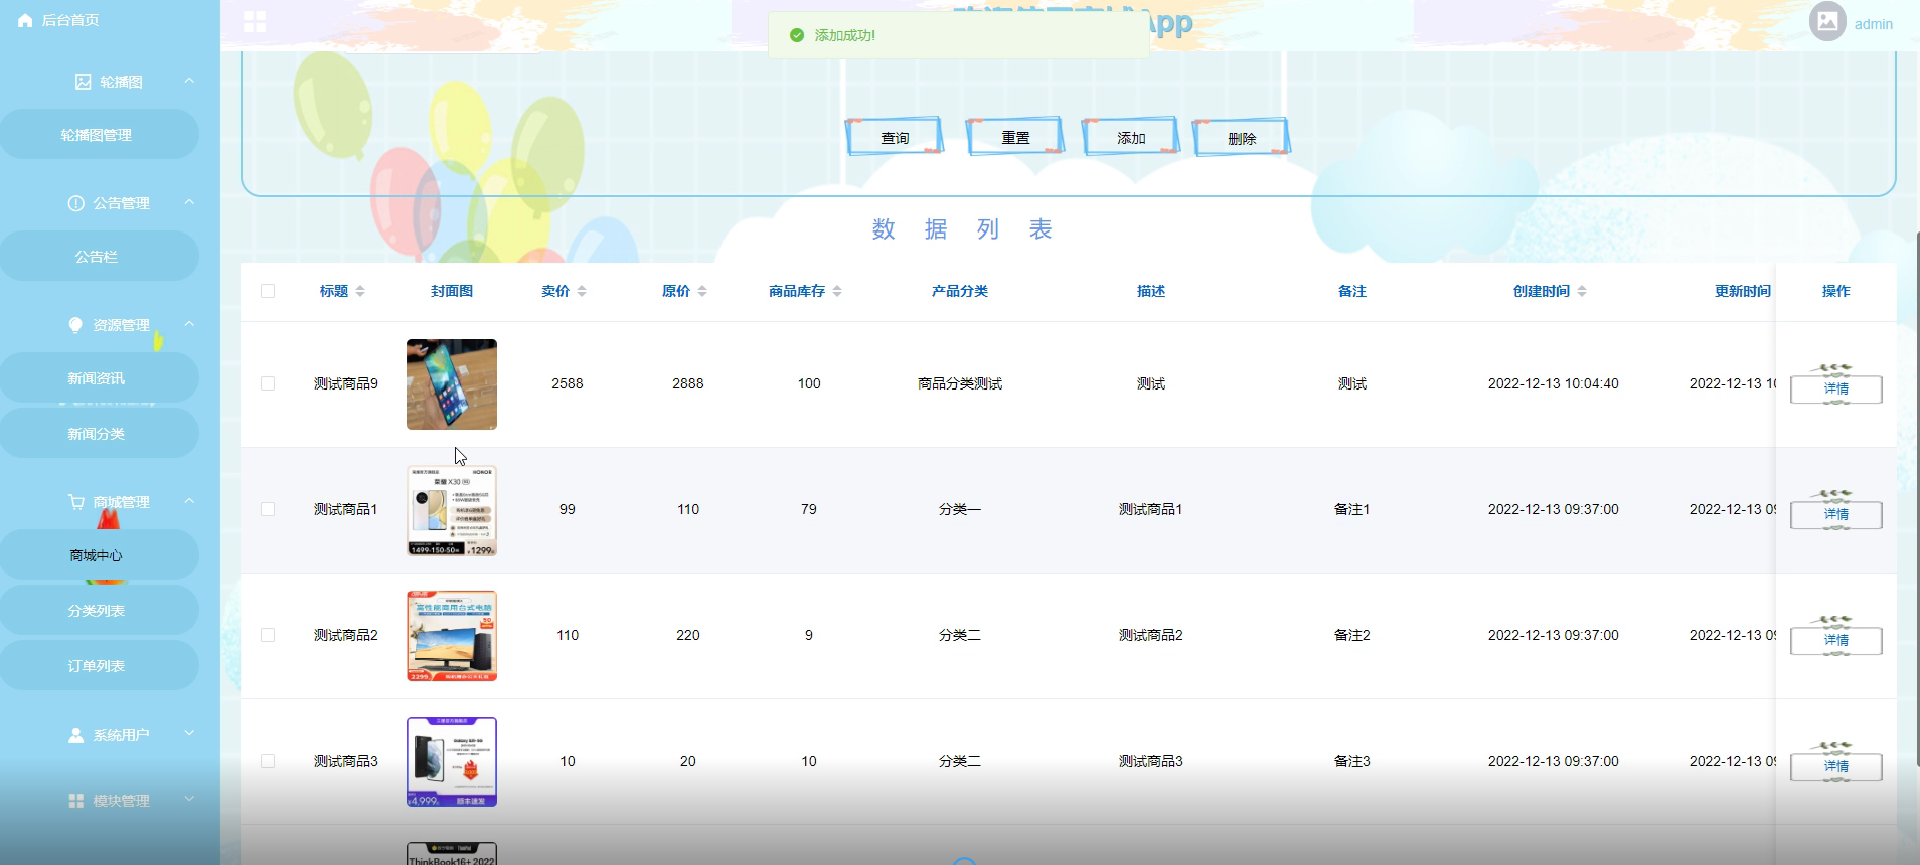Image resolution: width=1920 pixels, height=865 pixels.
Task: Select the 资源管理 bulb icon
Action: (76, 325)
